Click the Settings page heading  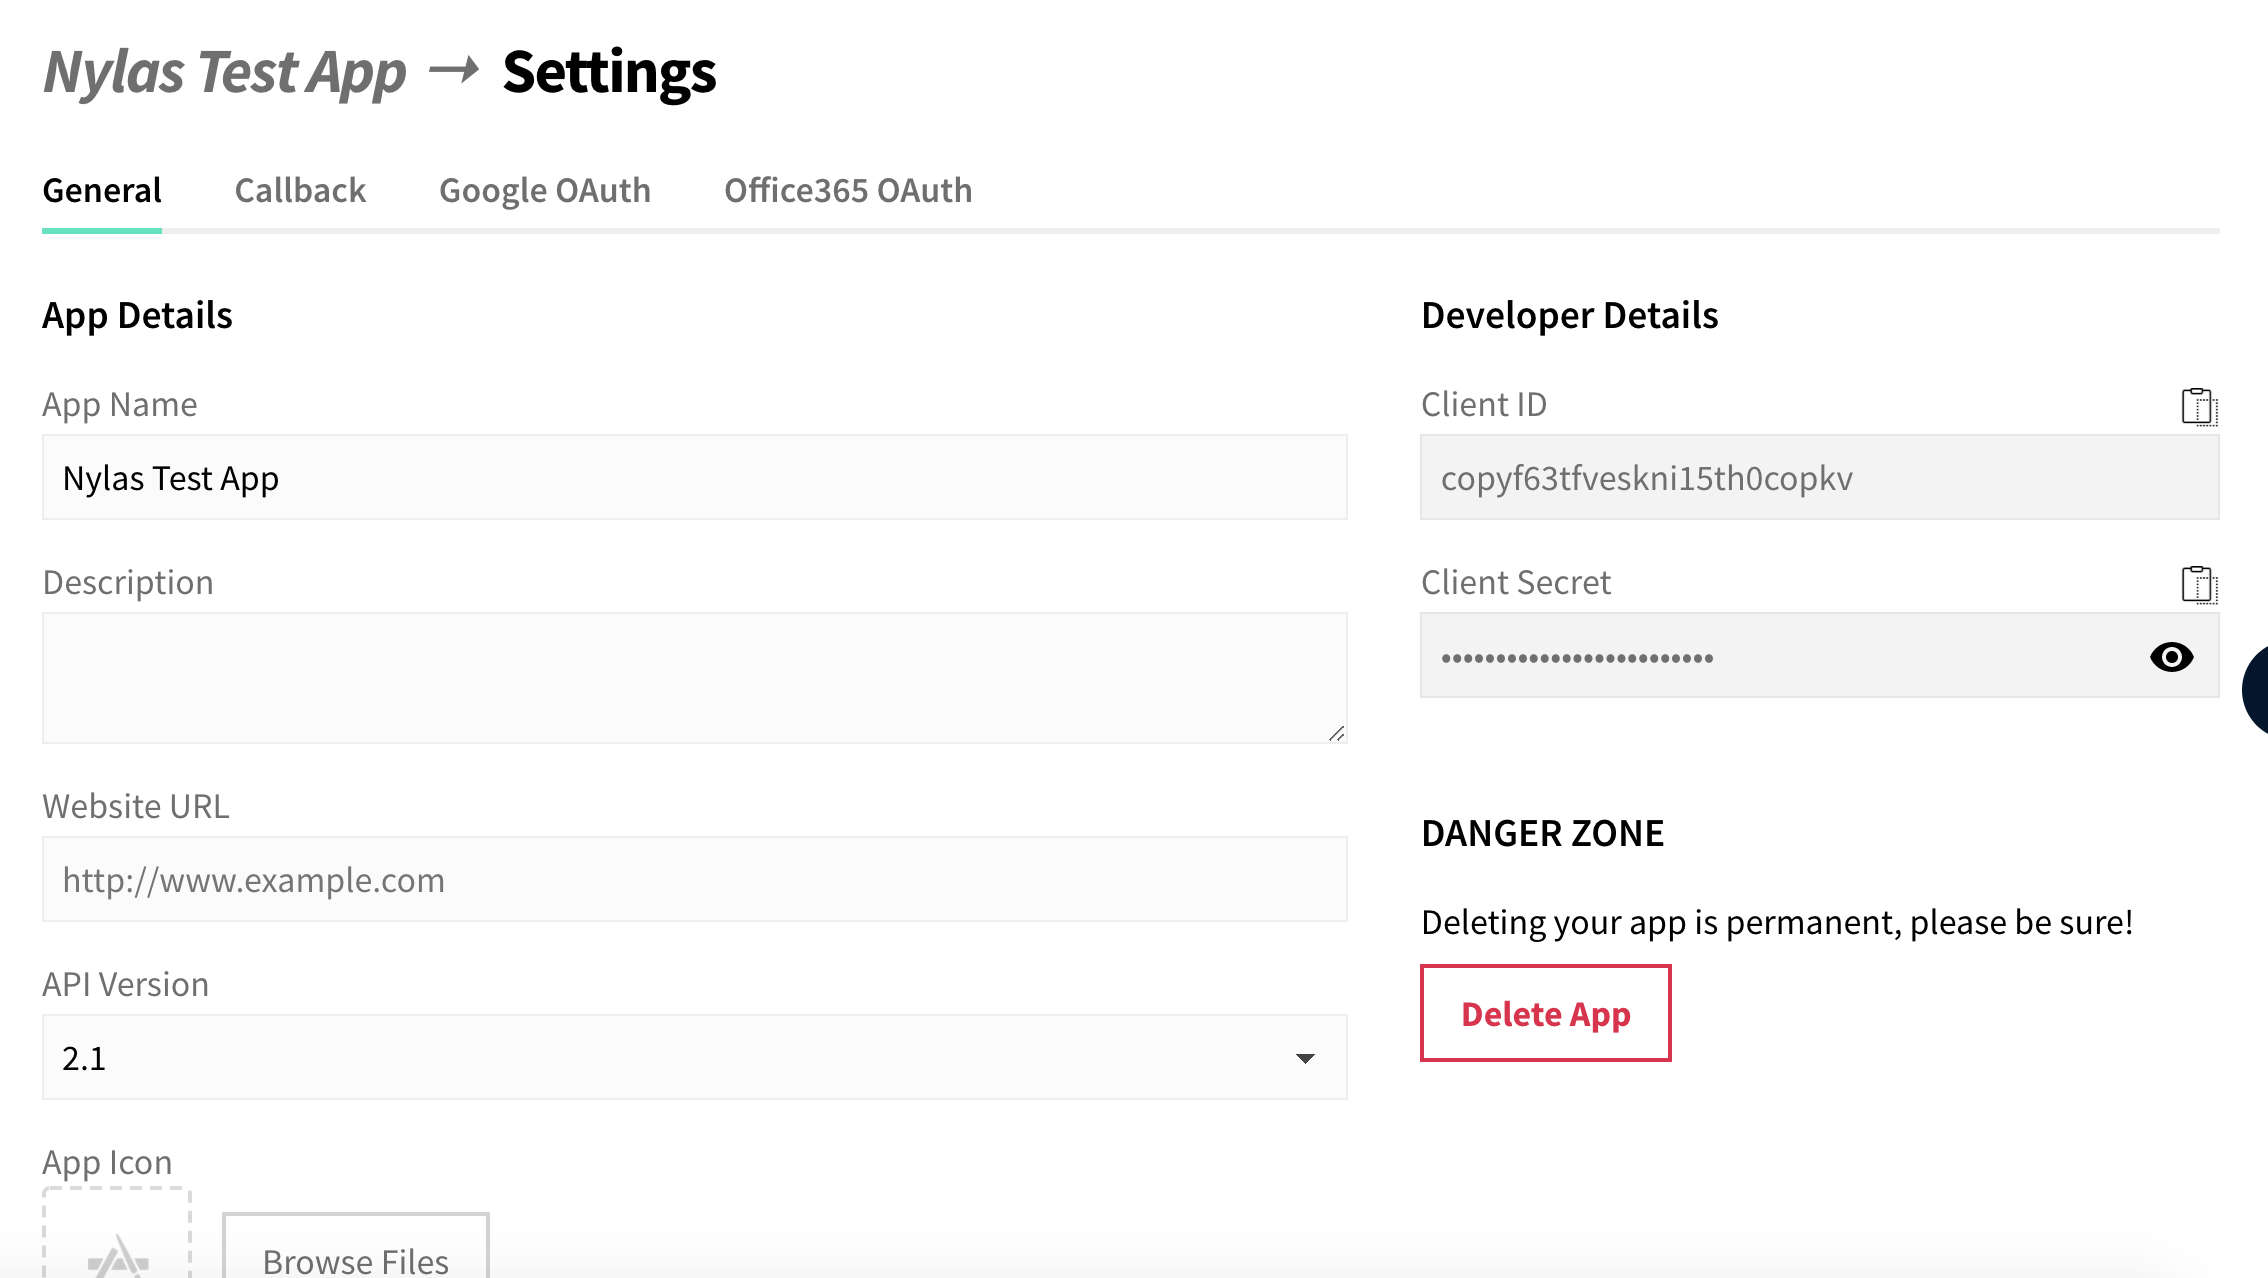point(609,72)
